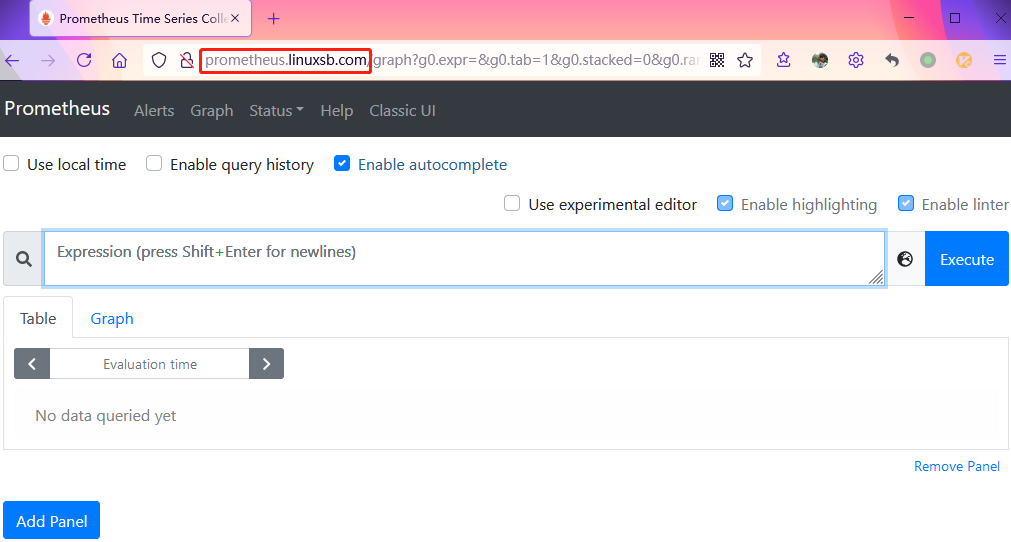Image resolution: width=1011 pixels, height=542 pixels.
Task: Execute the query
Action: point(967,259)
